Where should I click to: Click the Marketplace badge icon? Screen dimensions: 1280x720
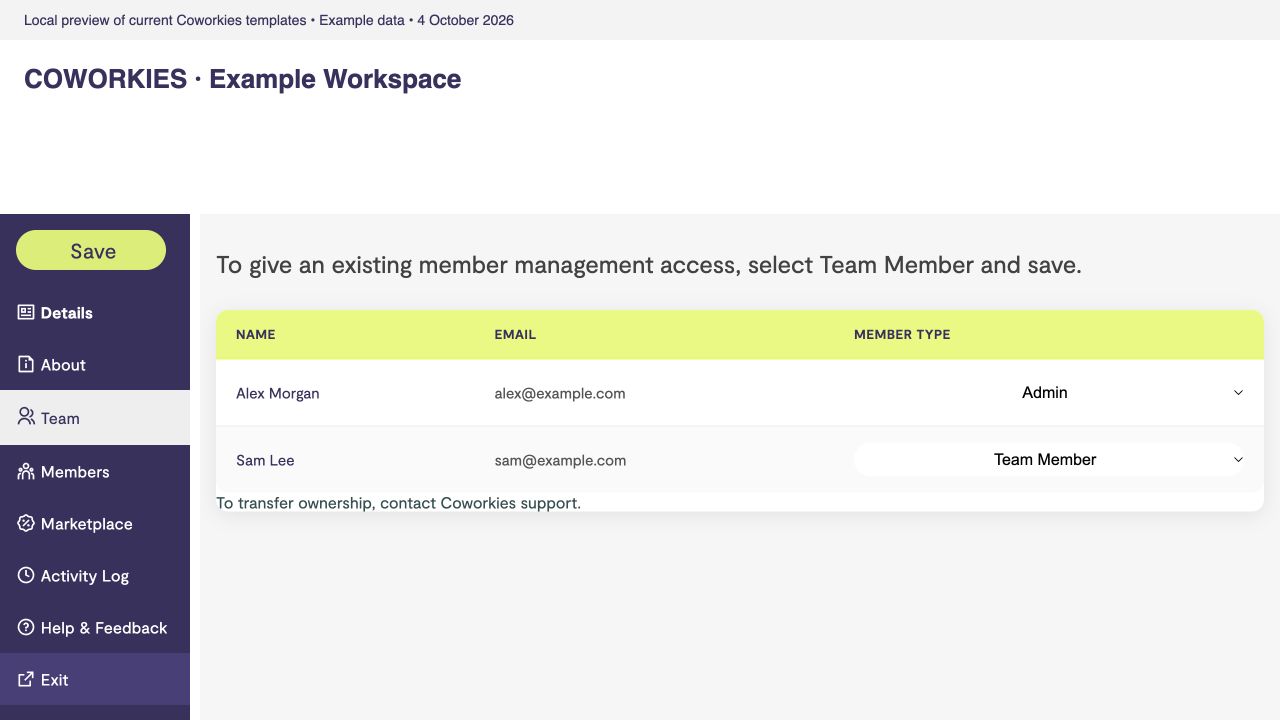tap(26, 523)
